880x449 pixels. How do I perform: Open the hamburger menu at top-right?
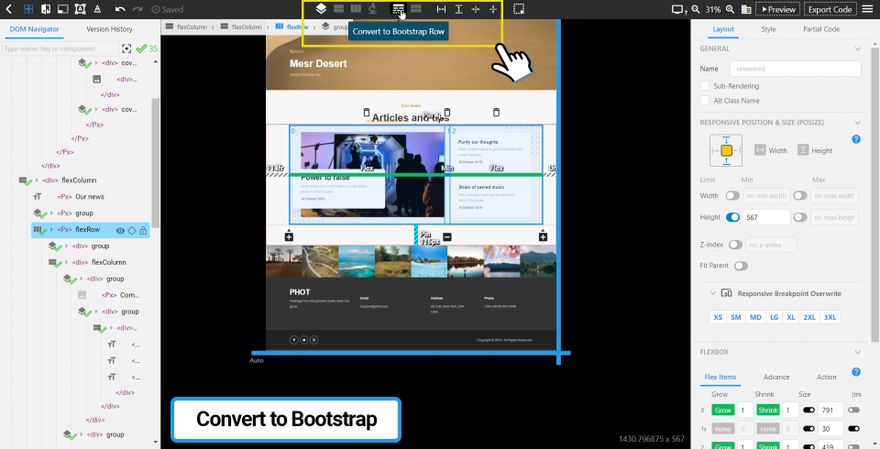coord(869,9)
